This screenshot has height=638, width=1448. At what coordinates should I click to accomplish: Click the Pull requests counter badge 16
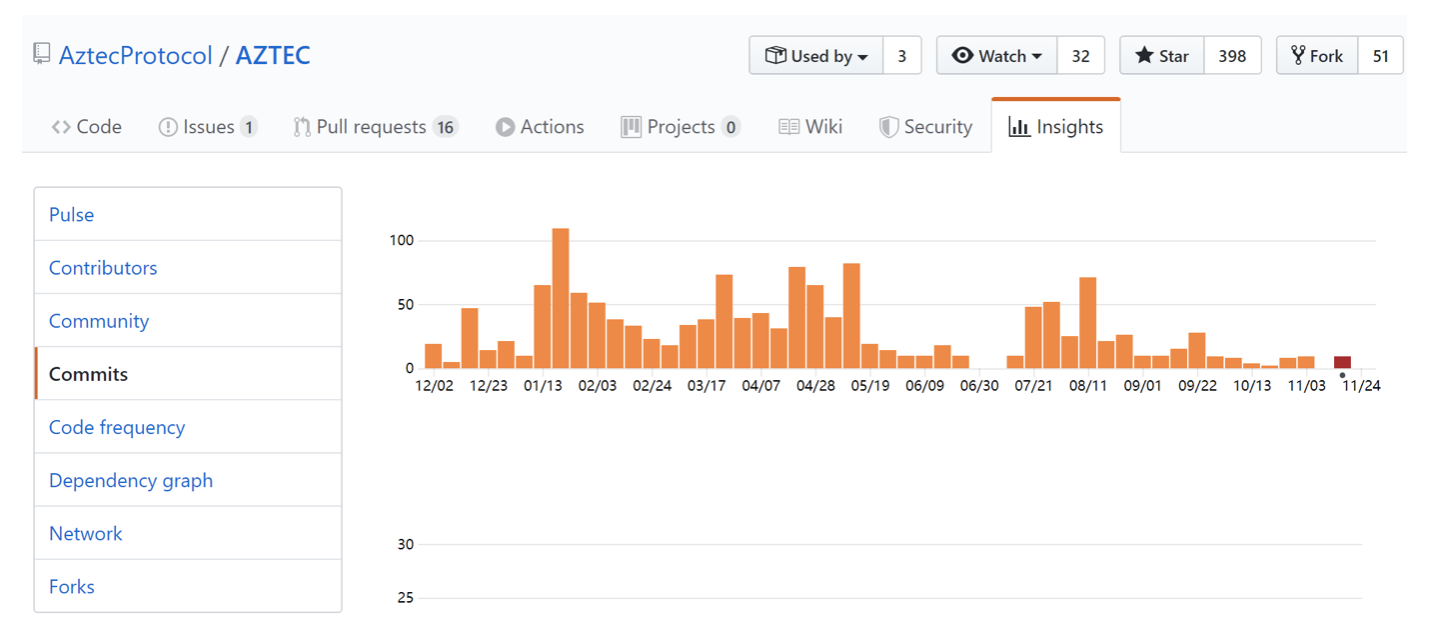click(x=446, y=127)
